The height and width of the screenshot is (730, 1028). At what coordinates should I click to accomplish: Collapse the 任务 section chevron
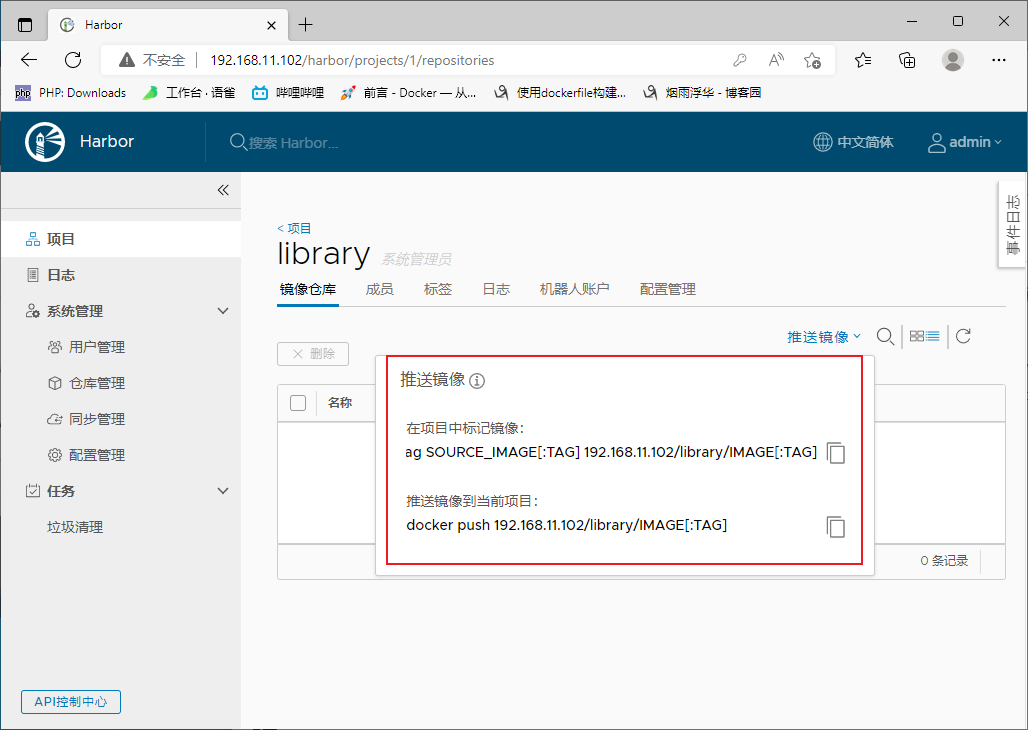pos(223,491)
